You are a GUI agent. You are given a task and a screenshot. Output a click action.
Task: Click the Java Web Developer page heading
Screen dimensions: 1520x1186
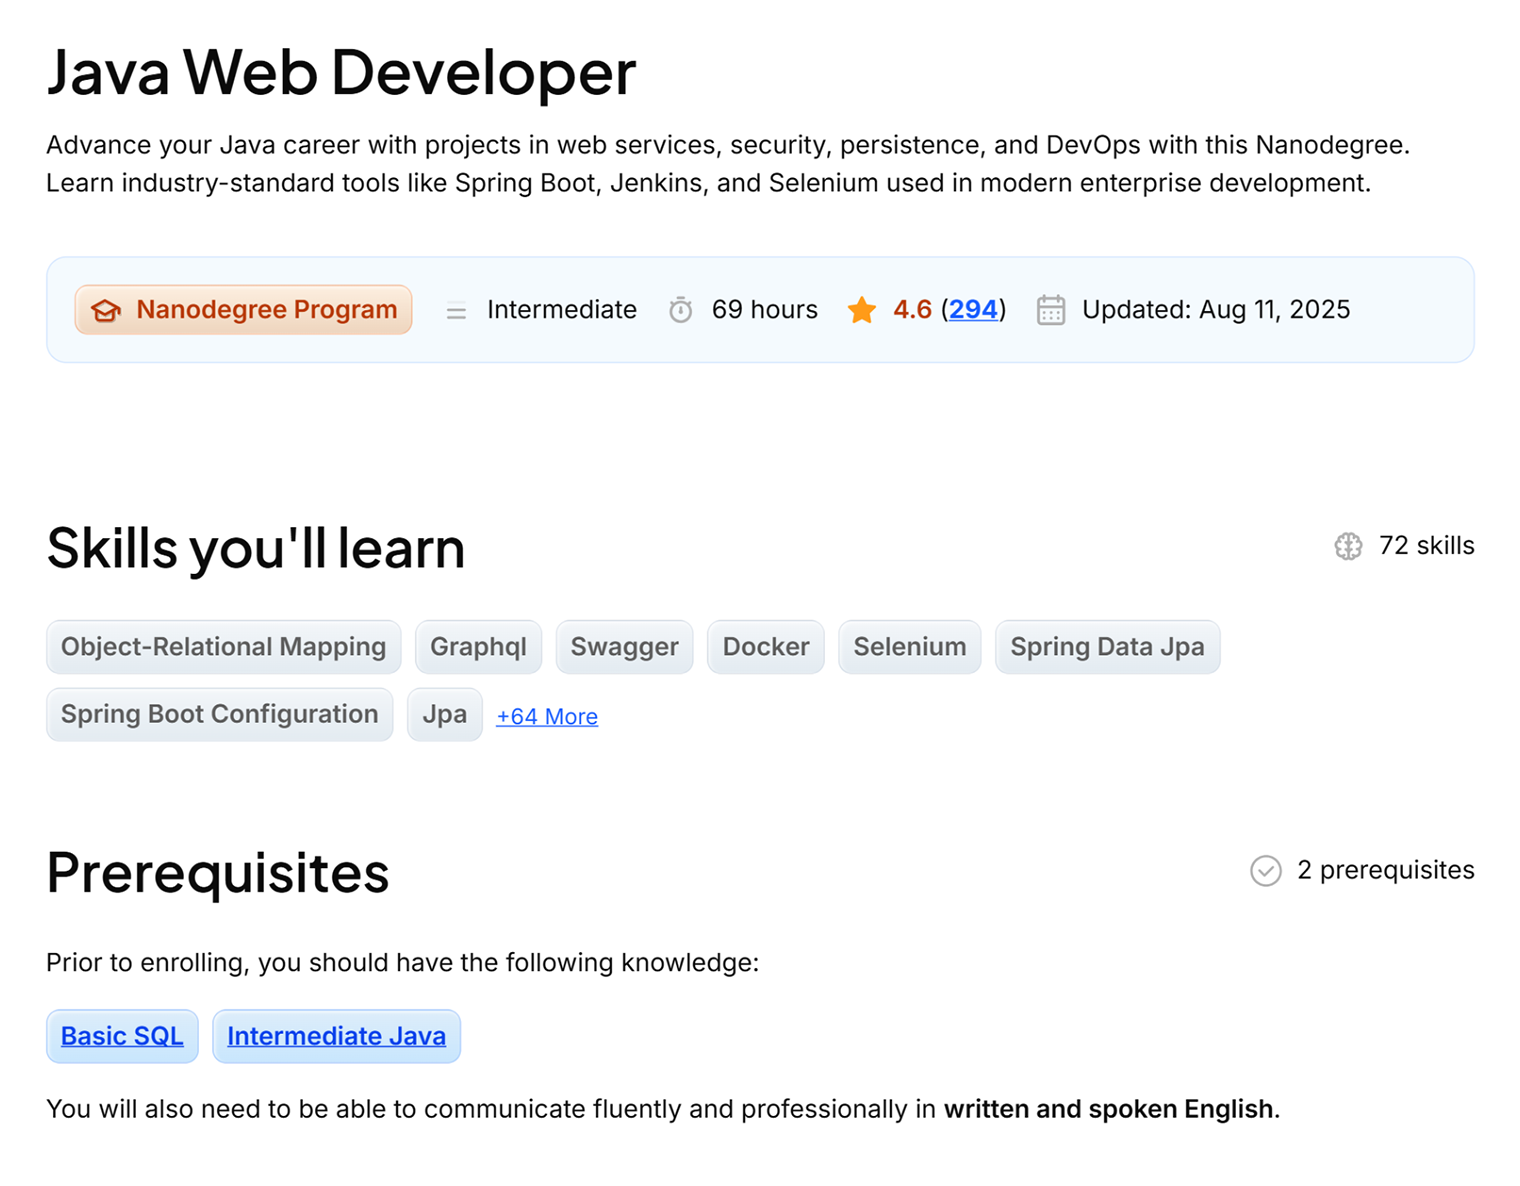click(341, 72)
